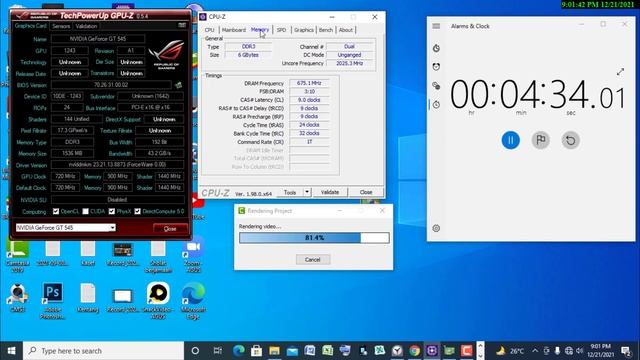Open Google Chrome from the taskbar

tap(415, 351)
